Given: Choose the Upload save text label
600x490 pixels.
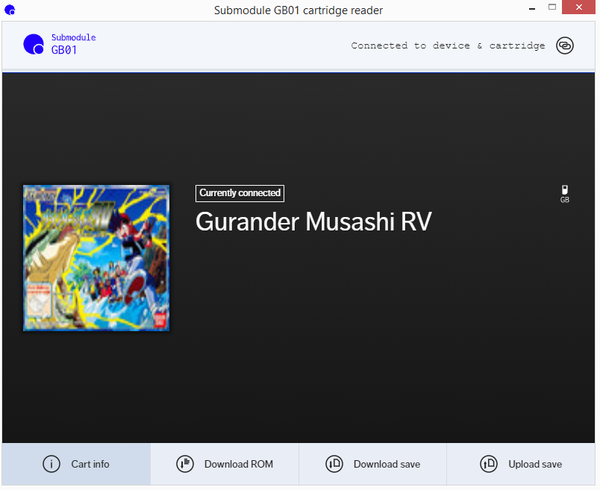Looking at the screenshot, I should tap(535, 464).
